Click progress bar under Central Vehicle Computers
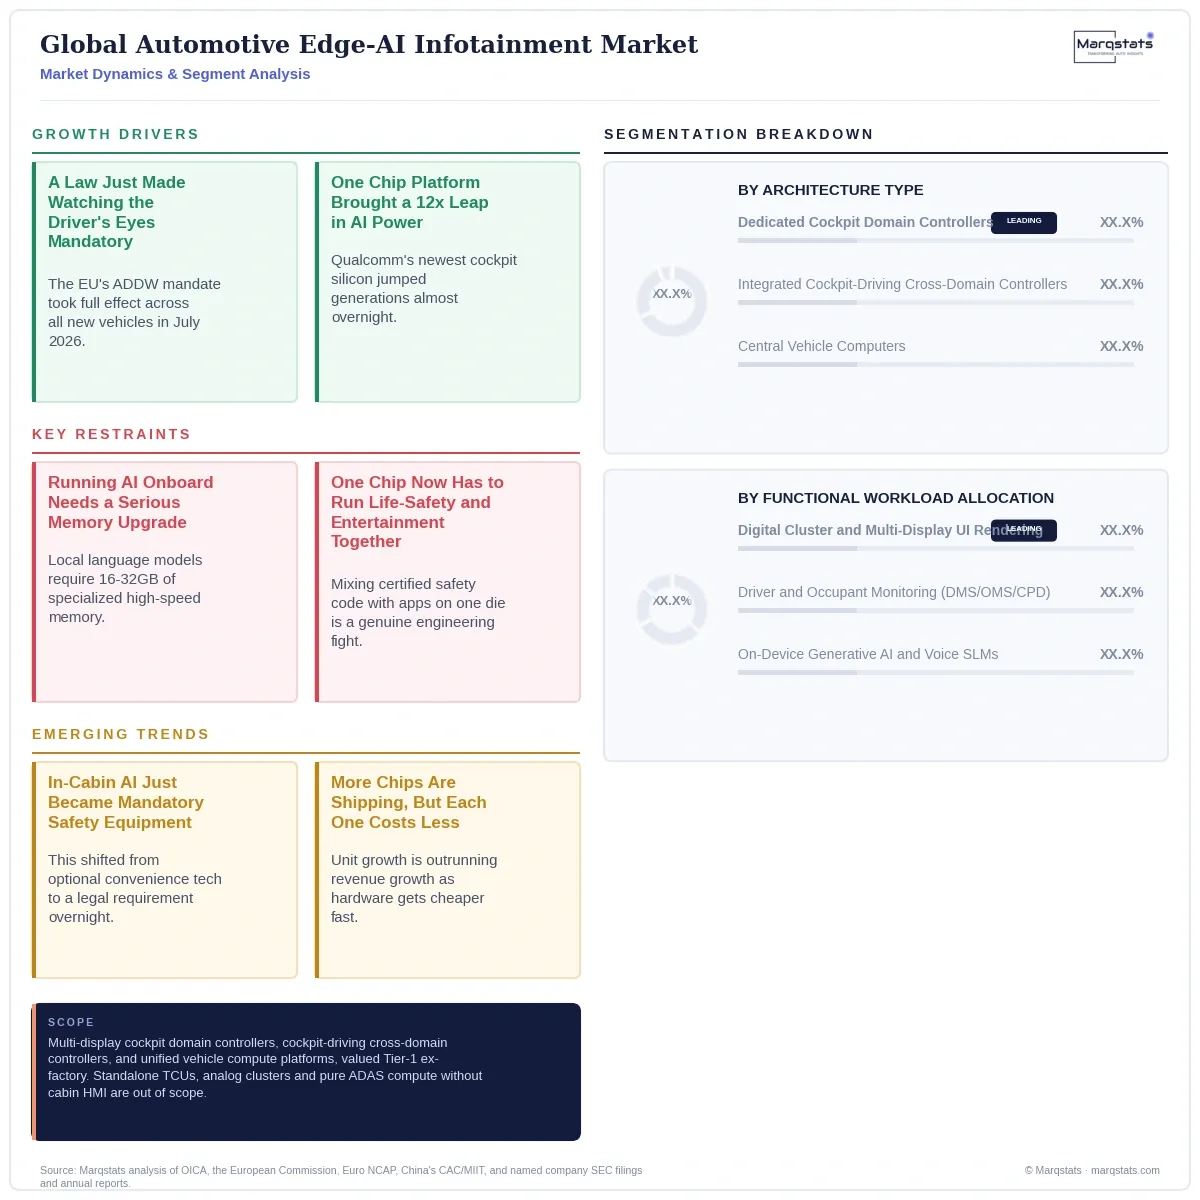The width and height of the screenshot is (1200, 1200). (936, 365)
